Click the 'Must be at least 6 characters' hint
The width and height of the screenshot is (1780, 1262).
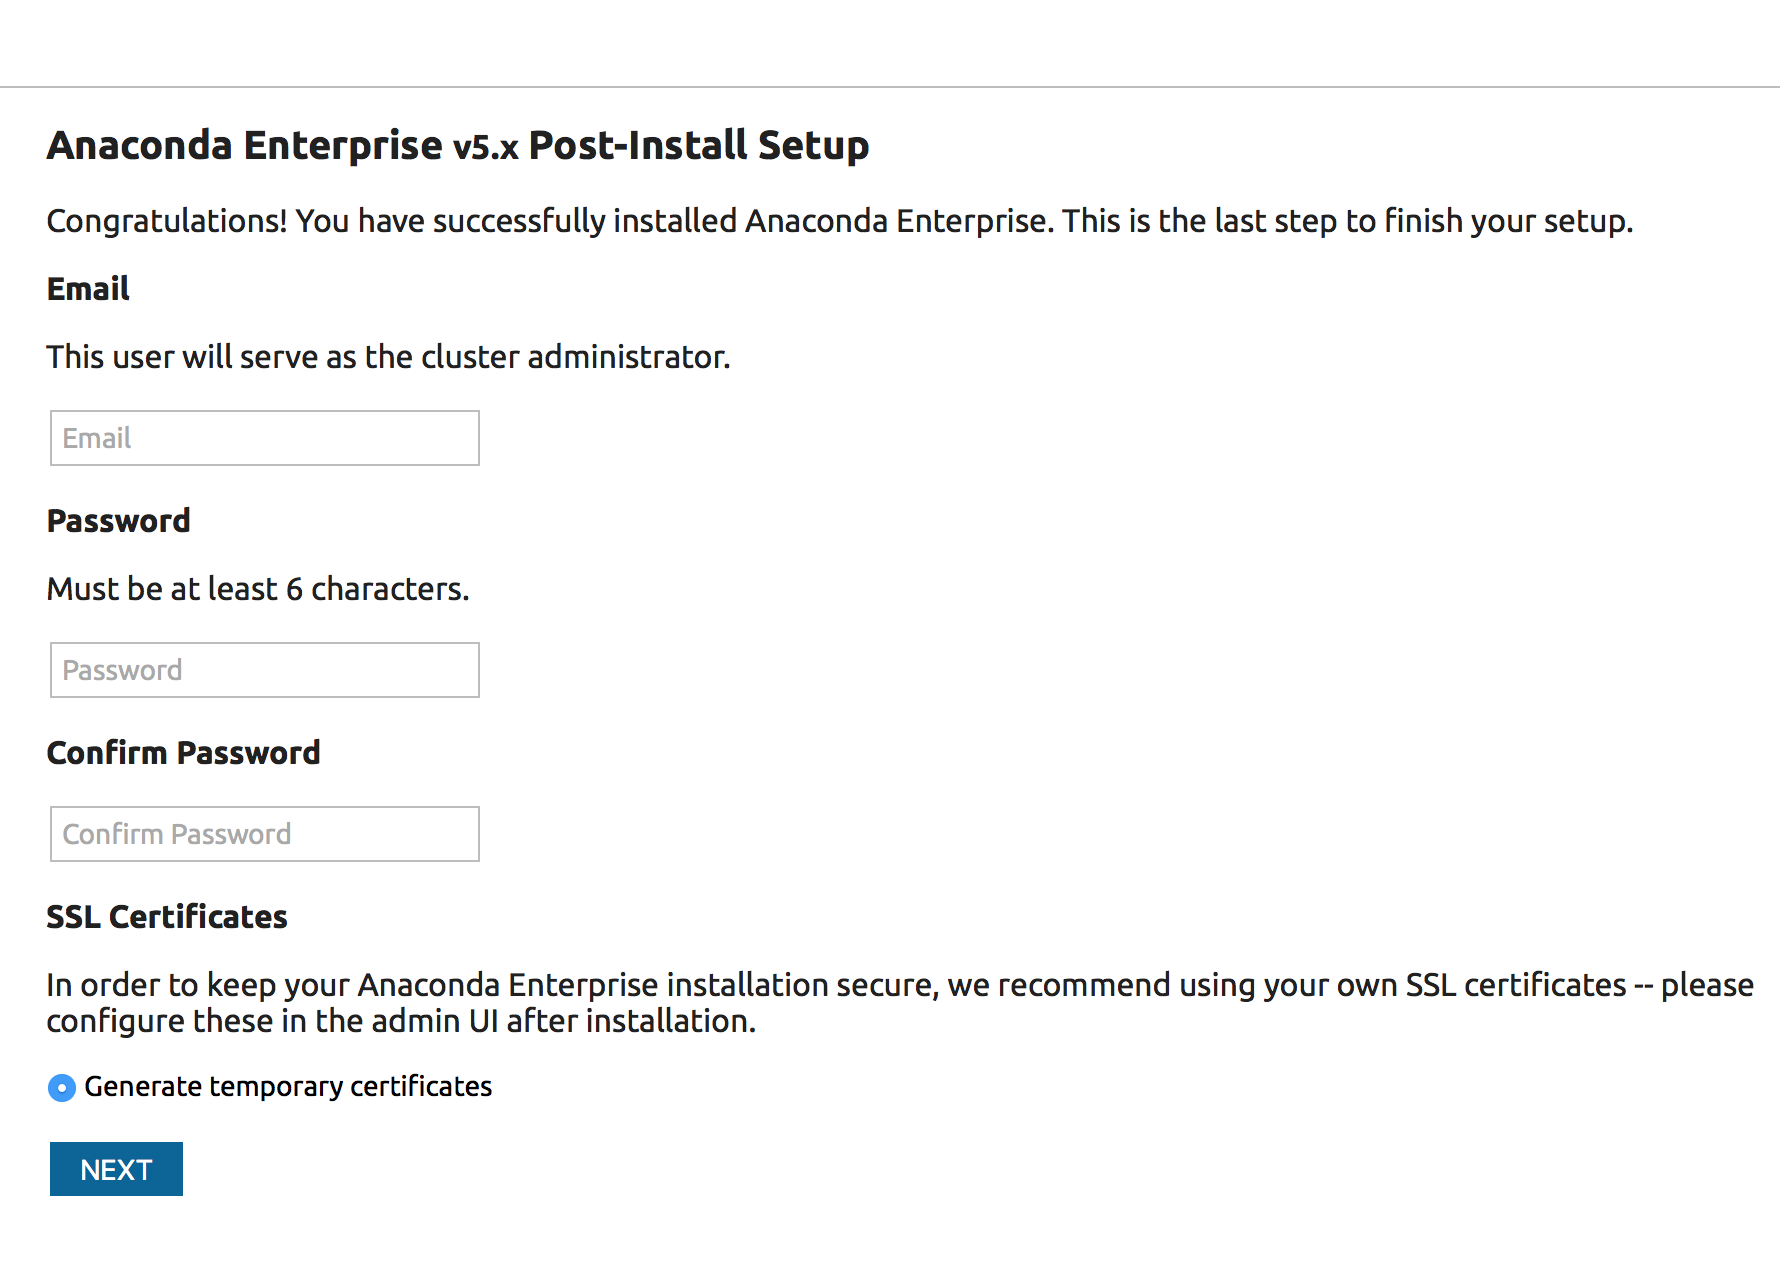tap(257, 589)
